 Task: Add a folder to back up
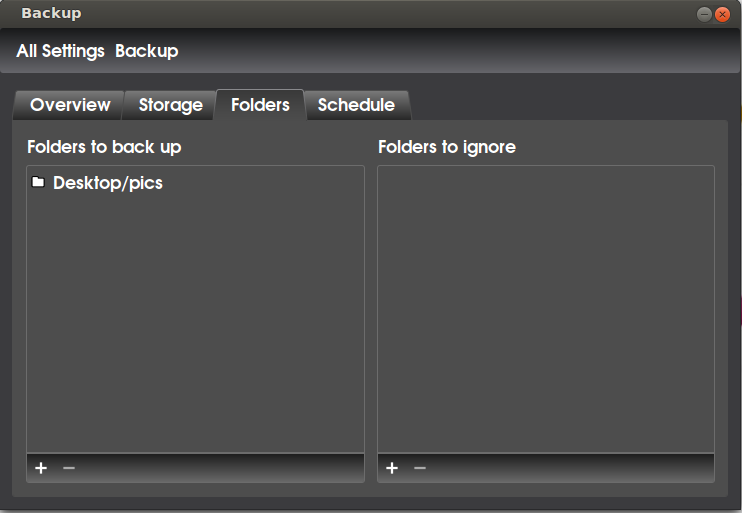point(41,468)
